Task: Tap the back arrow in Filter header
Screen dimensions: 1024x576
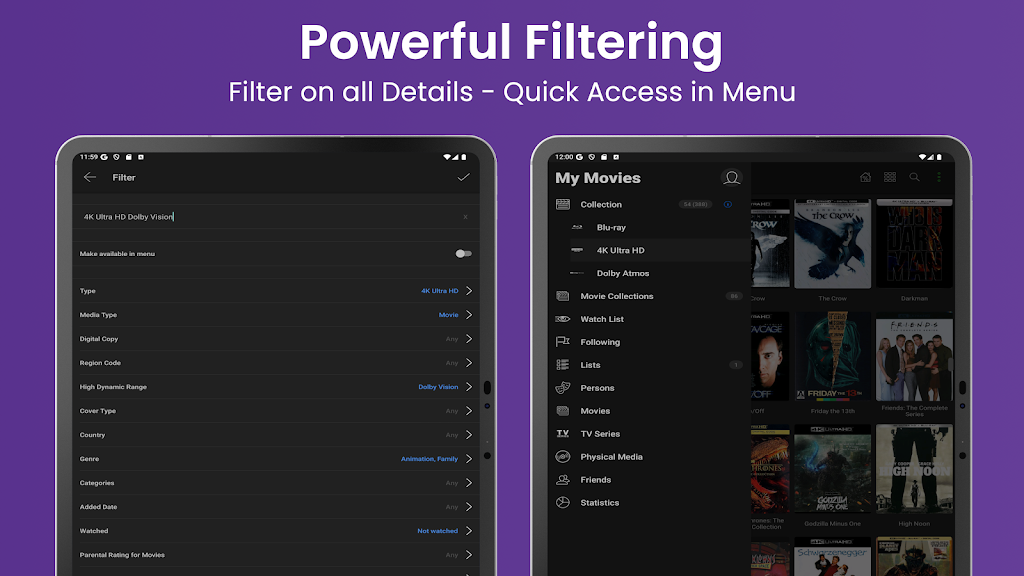Action: coord(90,177)
